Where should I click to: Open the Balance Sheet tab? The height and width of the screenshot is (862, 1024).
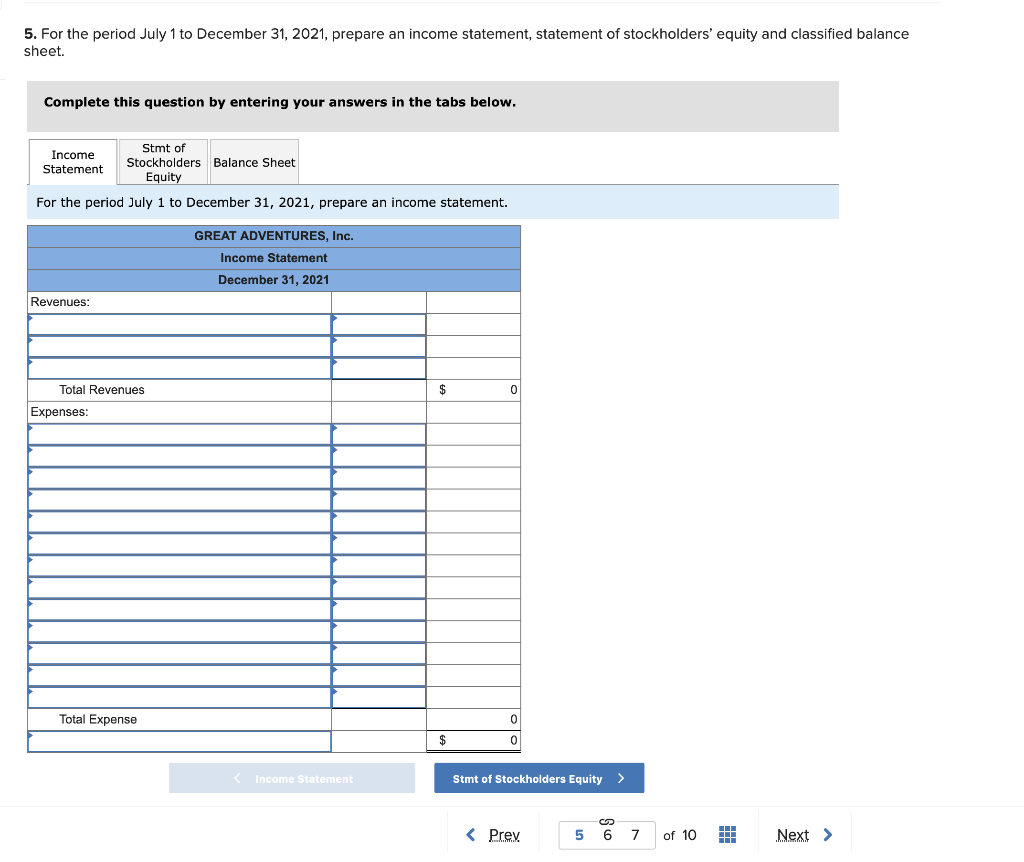tap(254, 162)
